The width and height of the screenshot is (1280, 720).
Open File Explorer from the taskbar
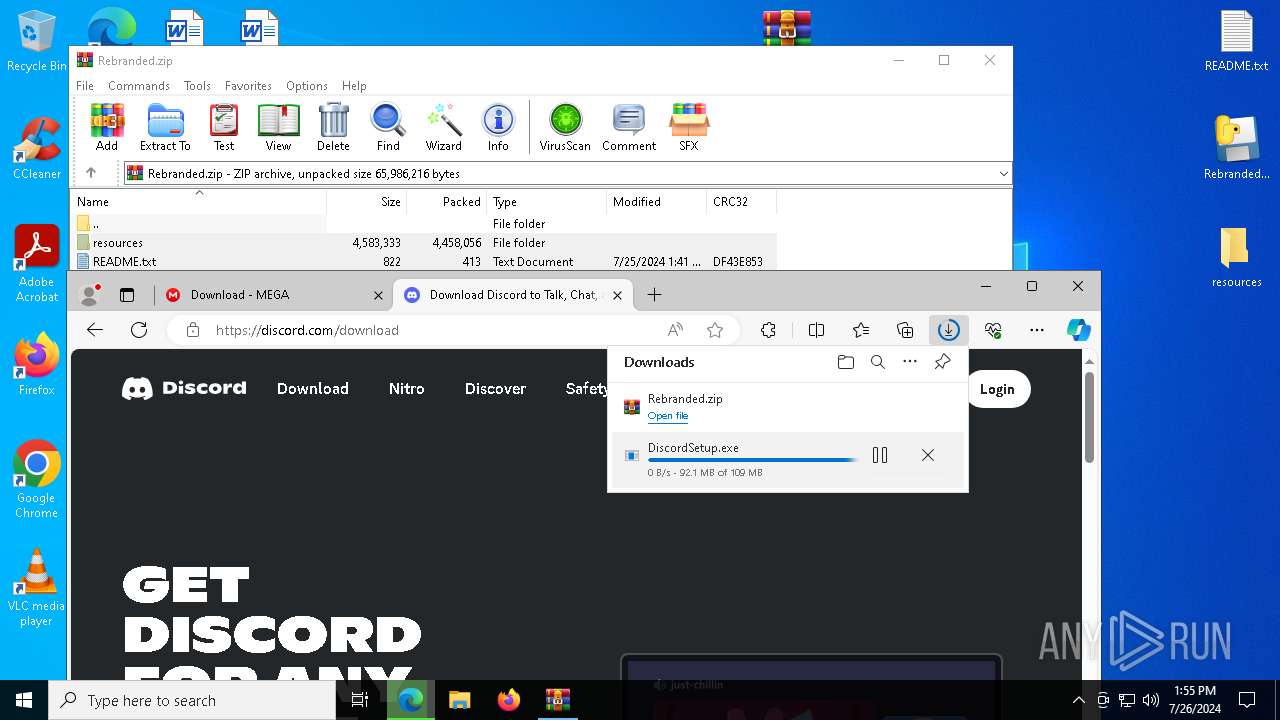(x=459, y=700)
